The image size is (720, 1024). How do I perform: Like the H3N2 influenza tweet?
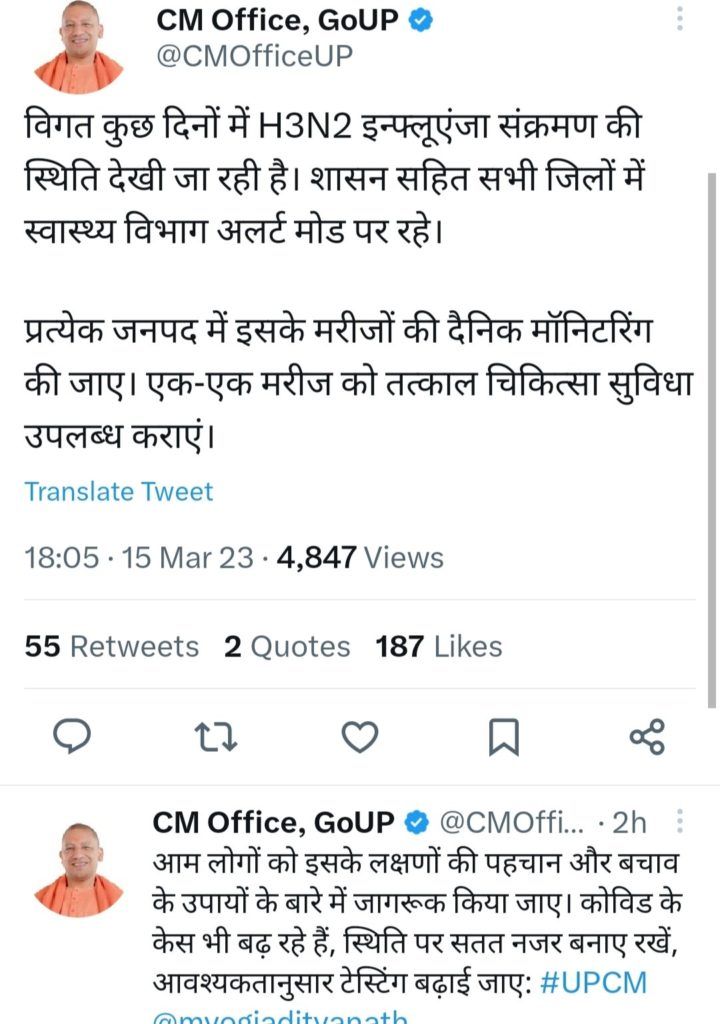tap(360, 738)
